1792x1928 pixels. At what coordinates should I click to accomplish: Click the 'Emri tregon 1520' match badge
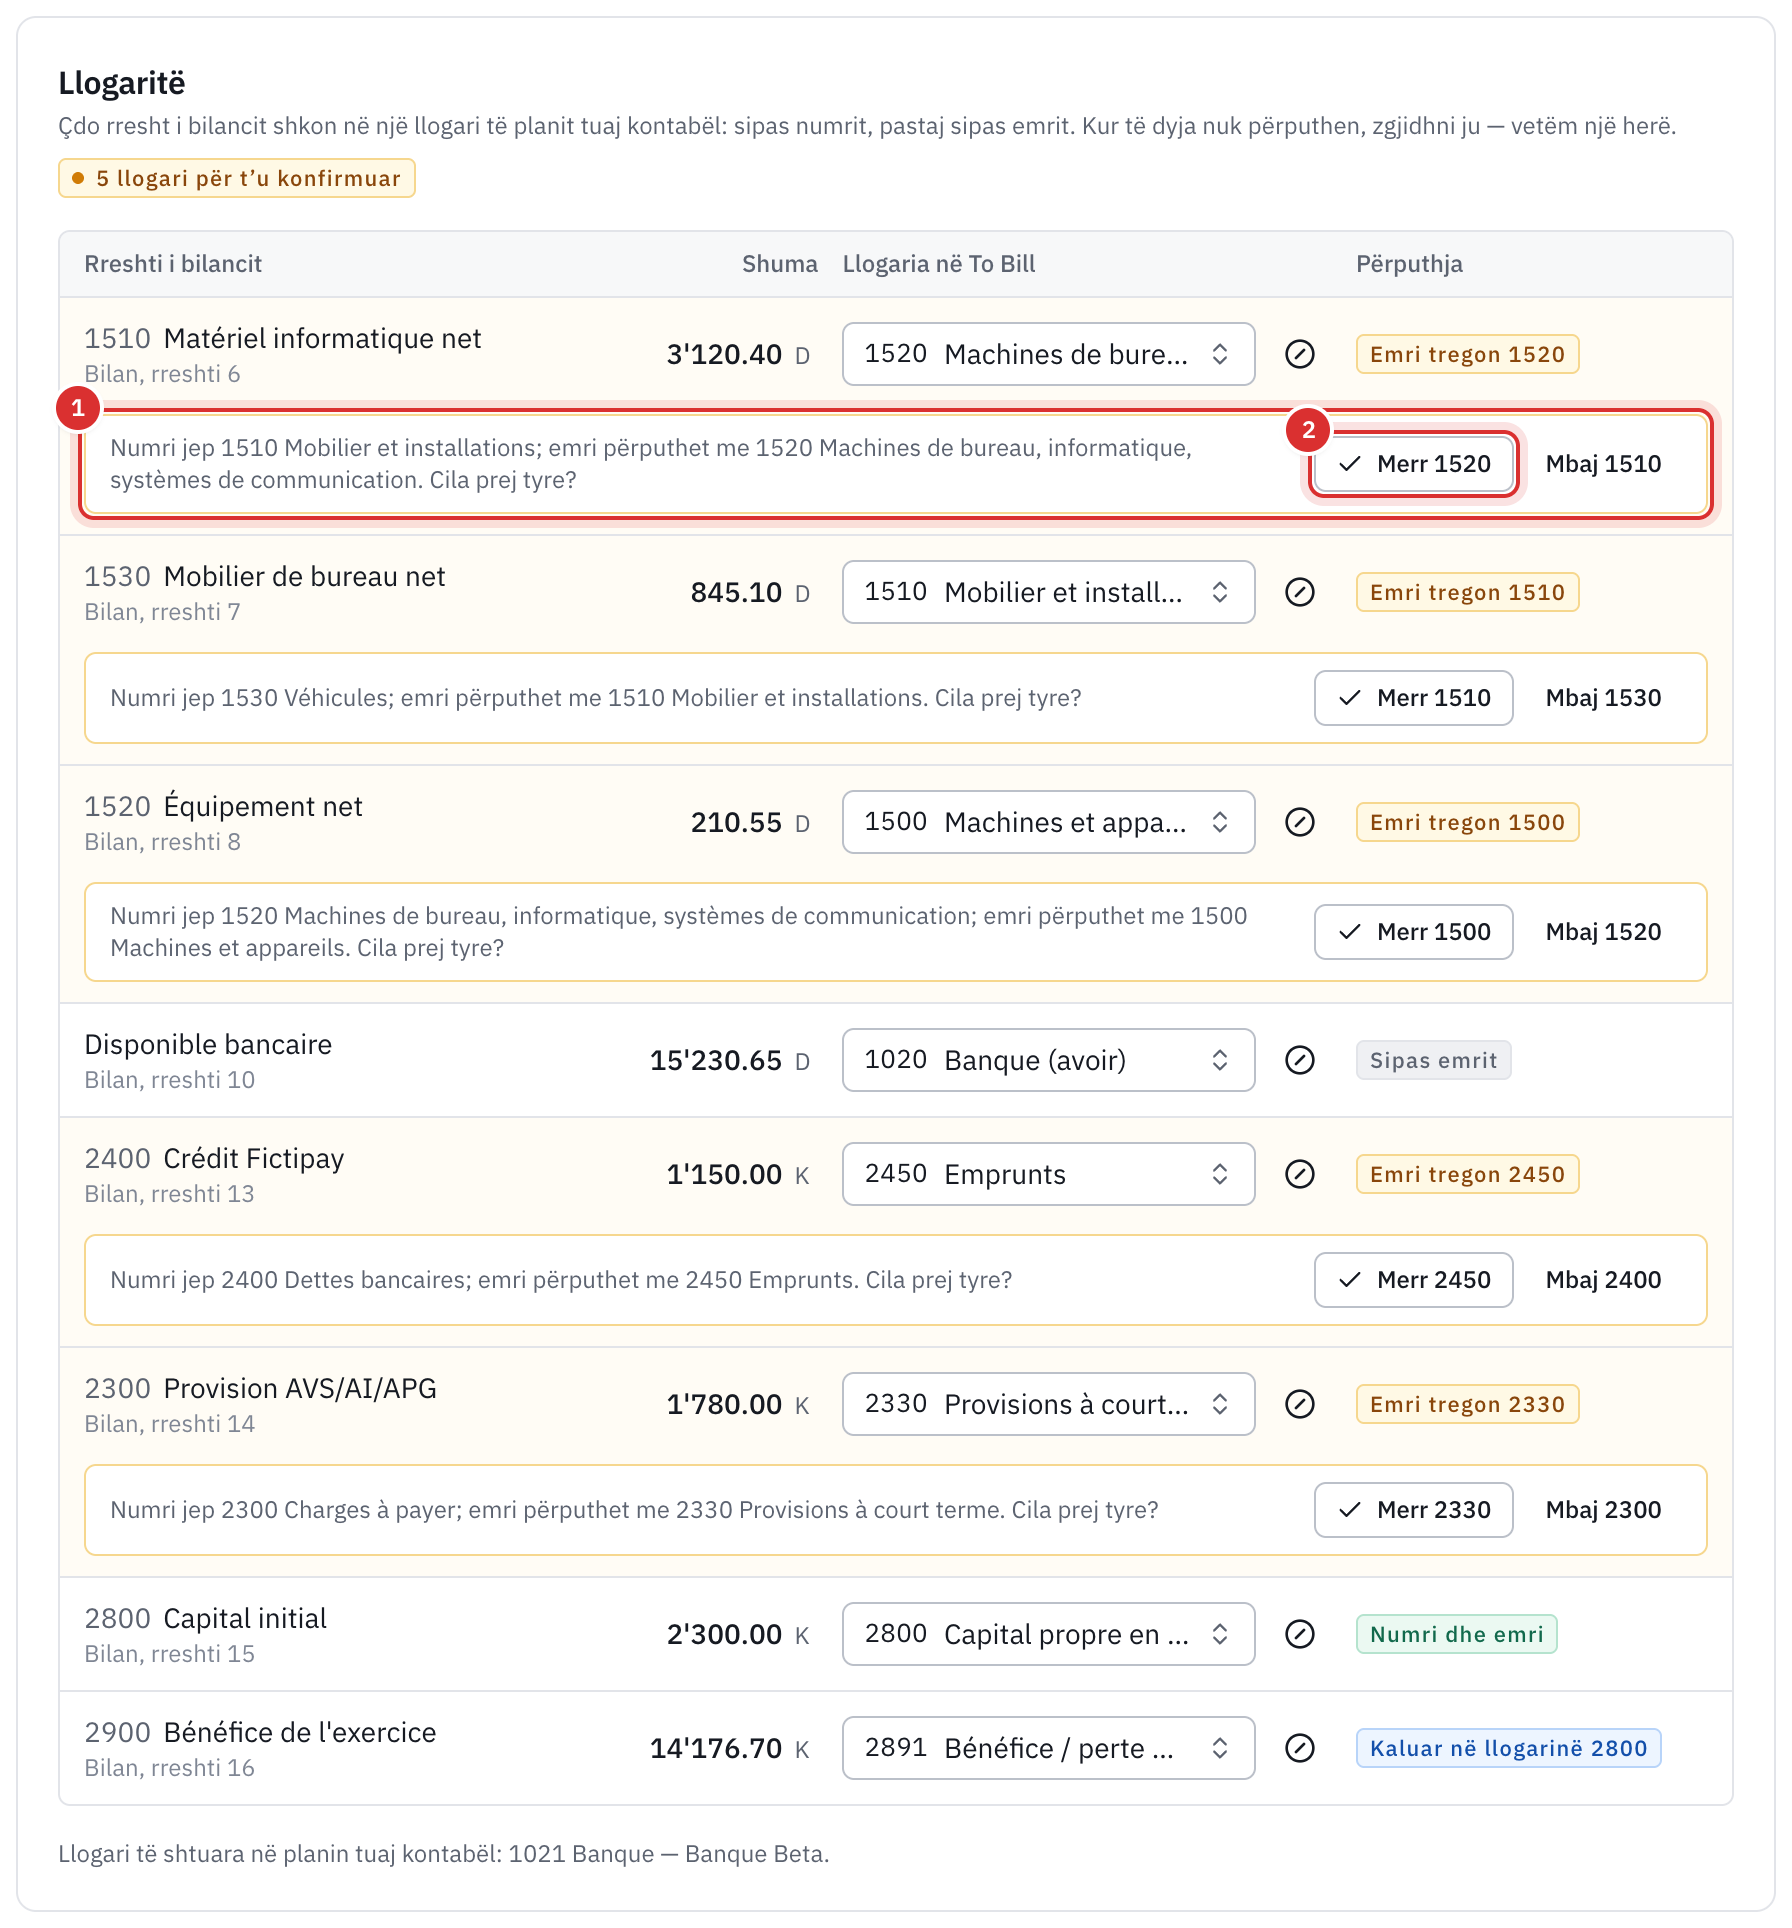coord(1467,354)
